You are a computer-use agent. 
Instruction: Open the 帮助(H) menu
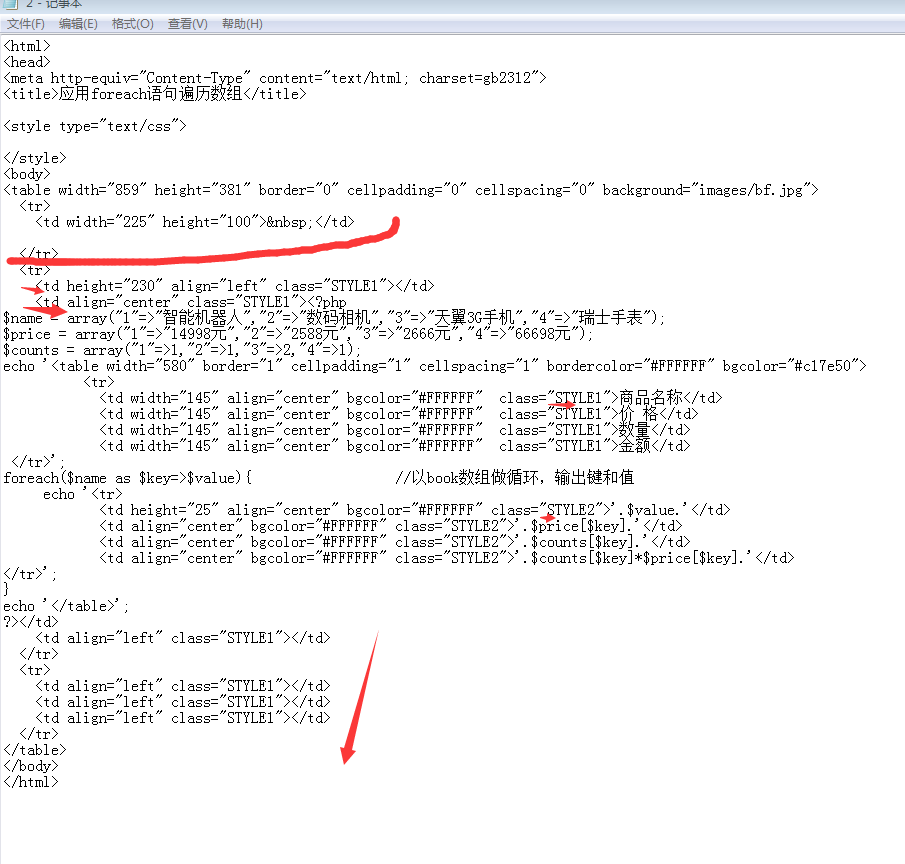pyautogui.click(x=242, y=24)
